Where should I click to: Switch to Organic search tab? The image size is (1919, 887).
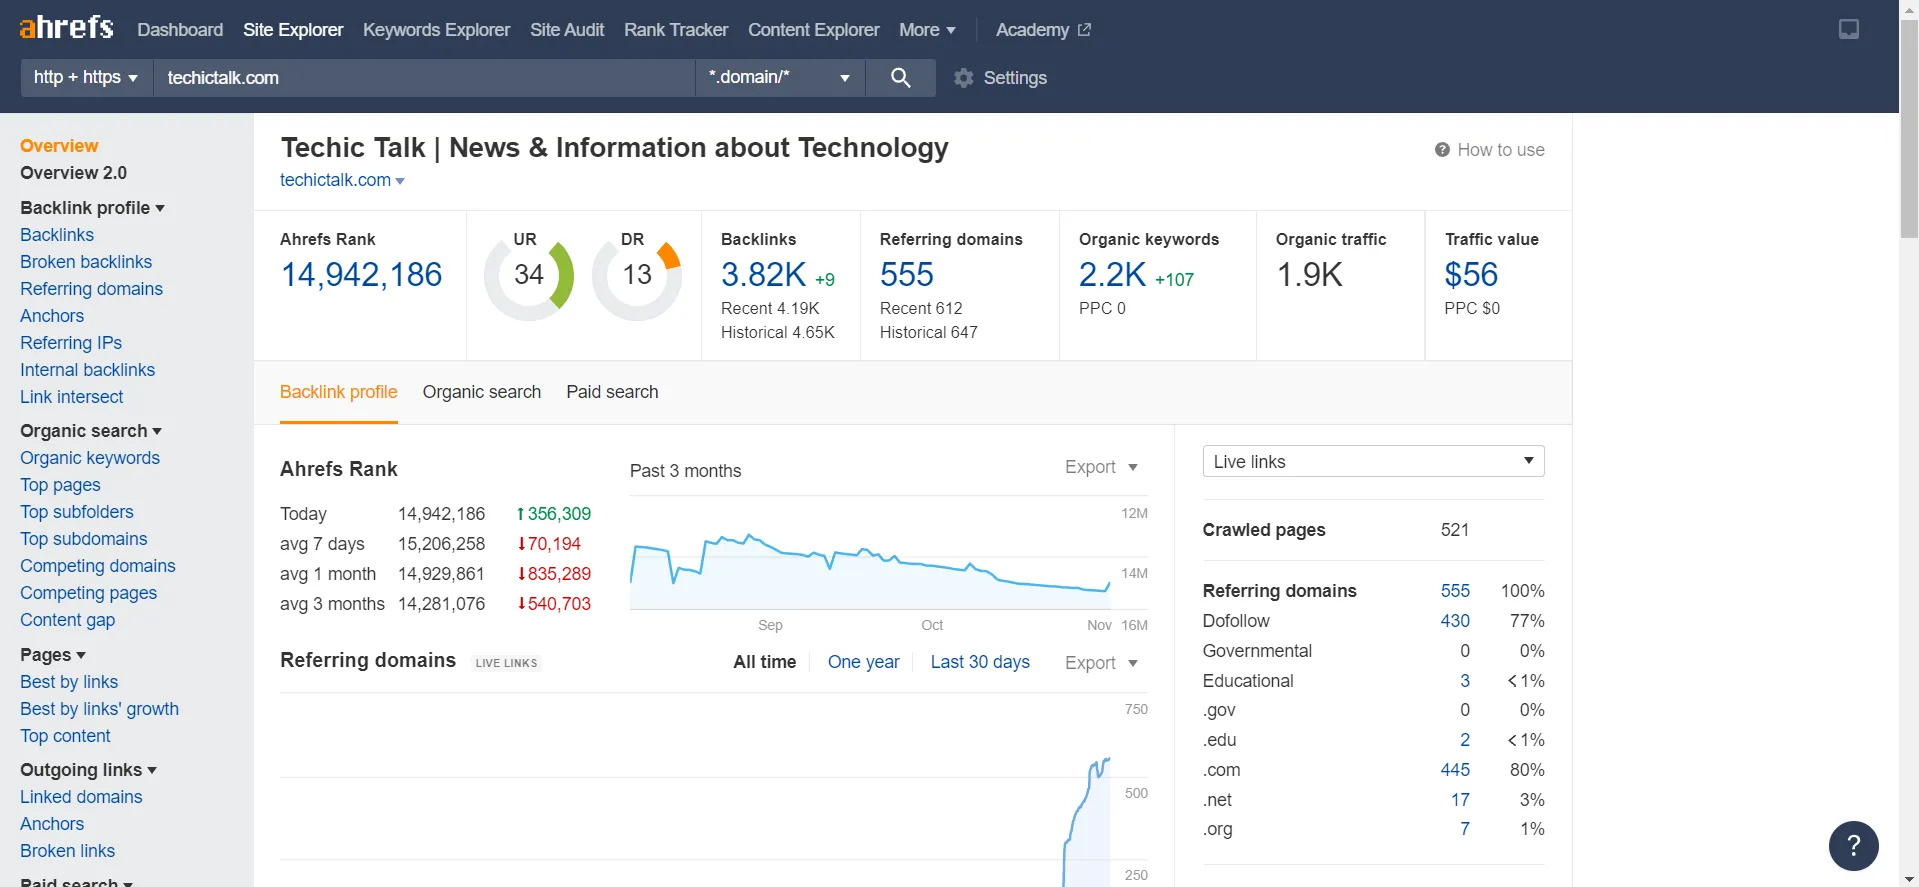click(482, 392)
